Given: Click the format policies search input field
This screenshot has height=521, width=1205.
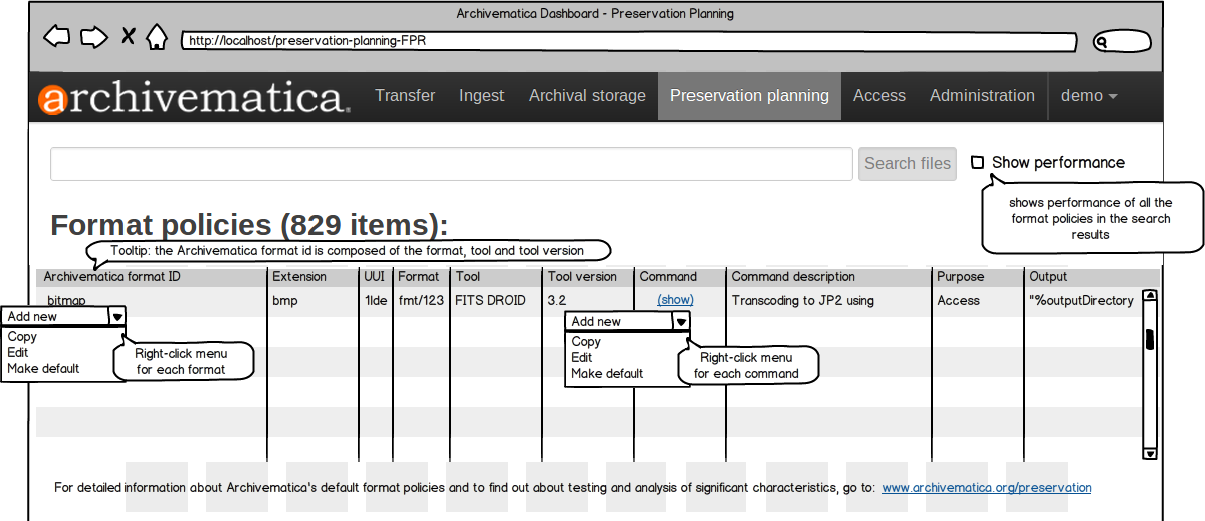Looking at the screenshot, I should tap(451, 164).
